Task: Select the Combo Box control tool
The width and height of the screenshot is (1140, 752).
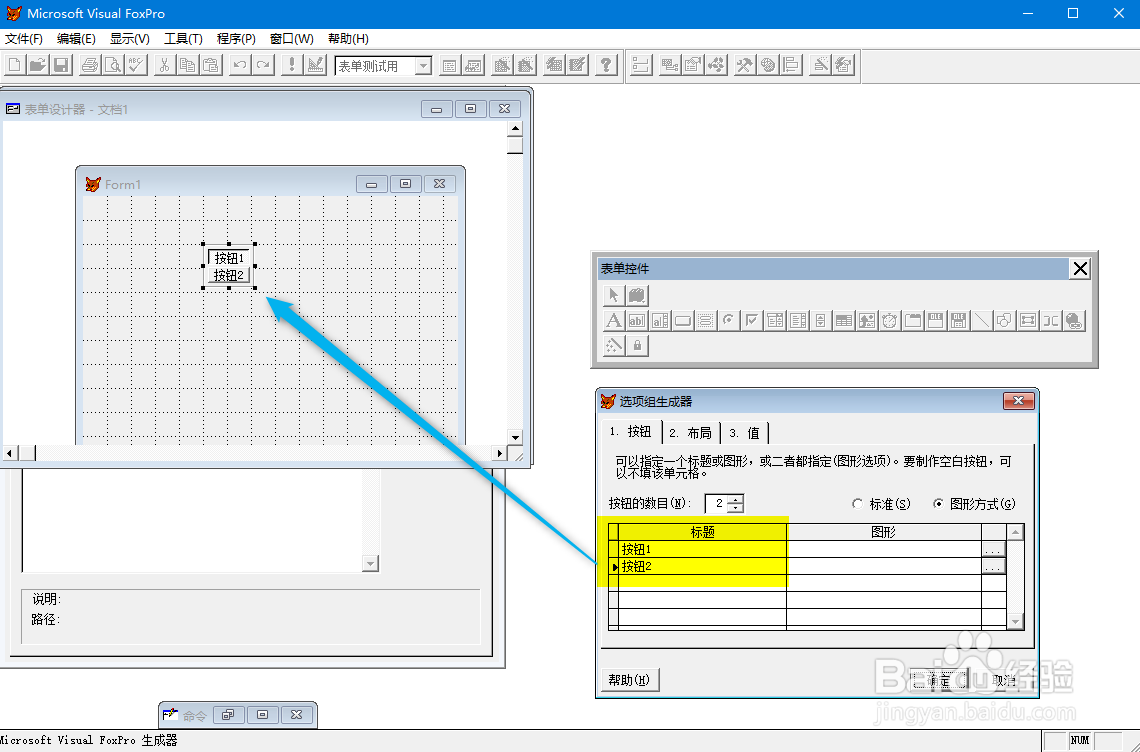Action: click(x=775, y=321)
